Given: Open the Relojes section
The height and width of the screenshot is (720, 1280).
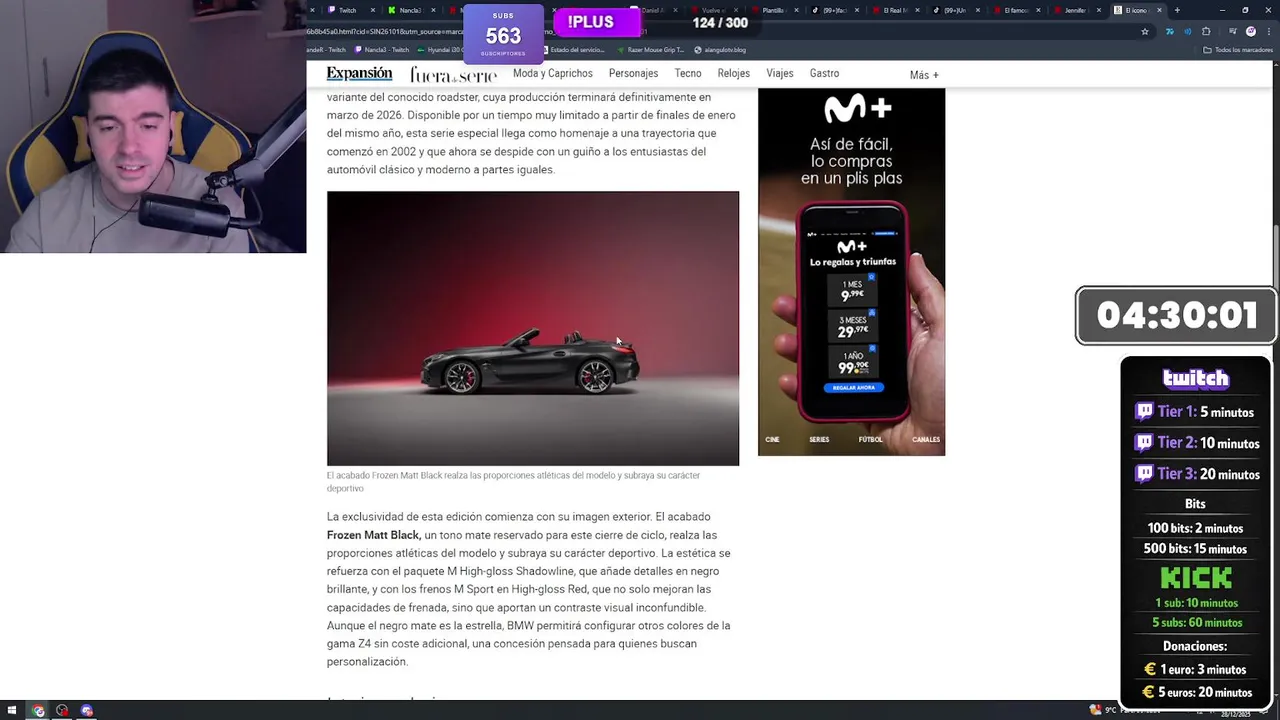Looking at the screenshot, I should tap(733, 73).
